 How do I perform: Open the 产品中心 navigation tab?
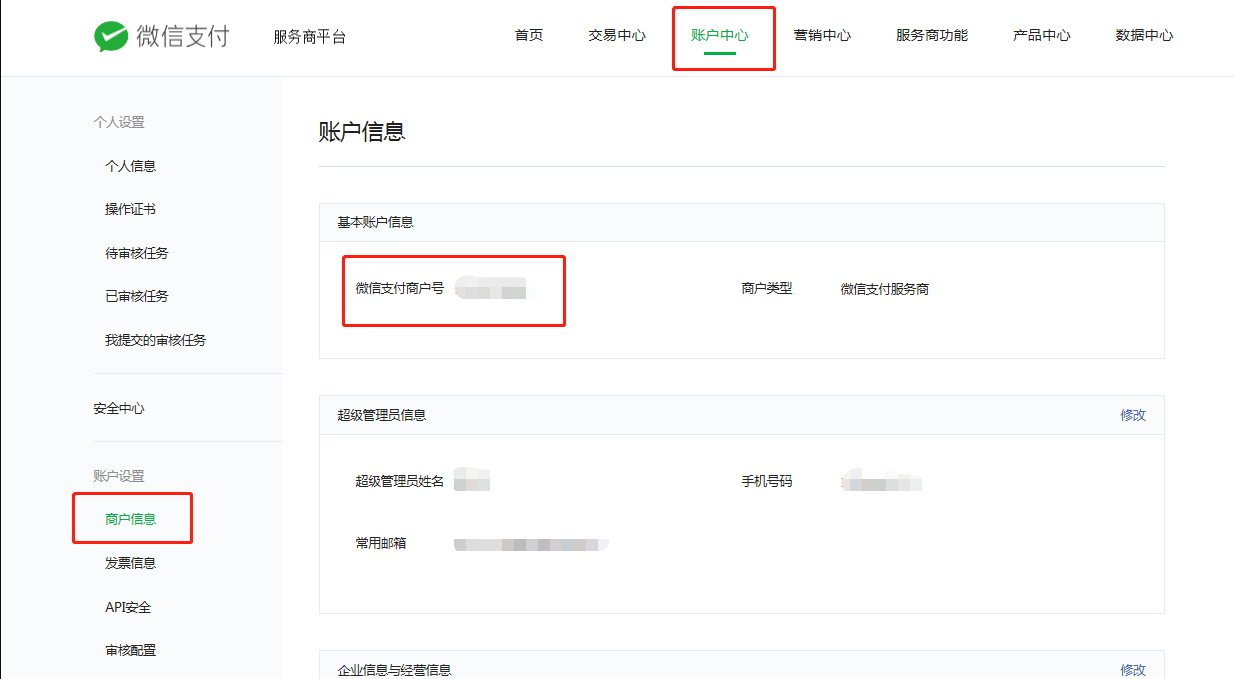point(1041,35)
